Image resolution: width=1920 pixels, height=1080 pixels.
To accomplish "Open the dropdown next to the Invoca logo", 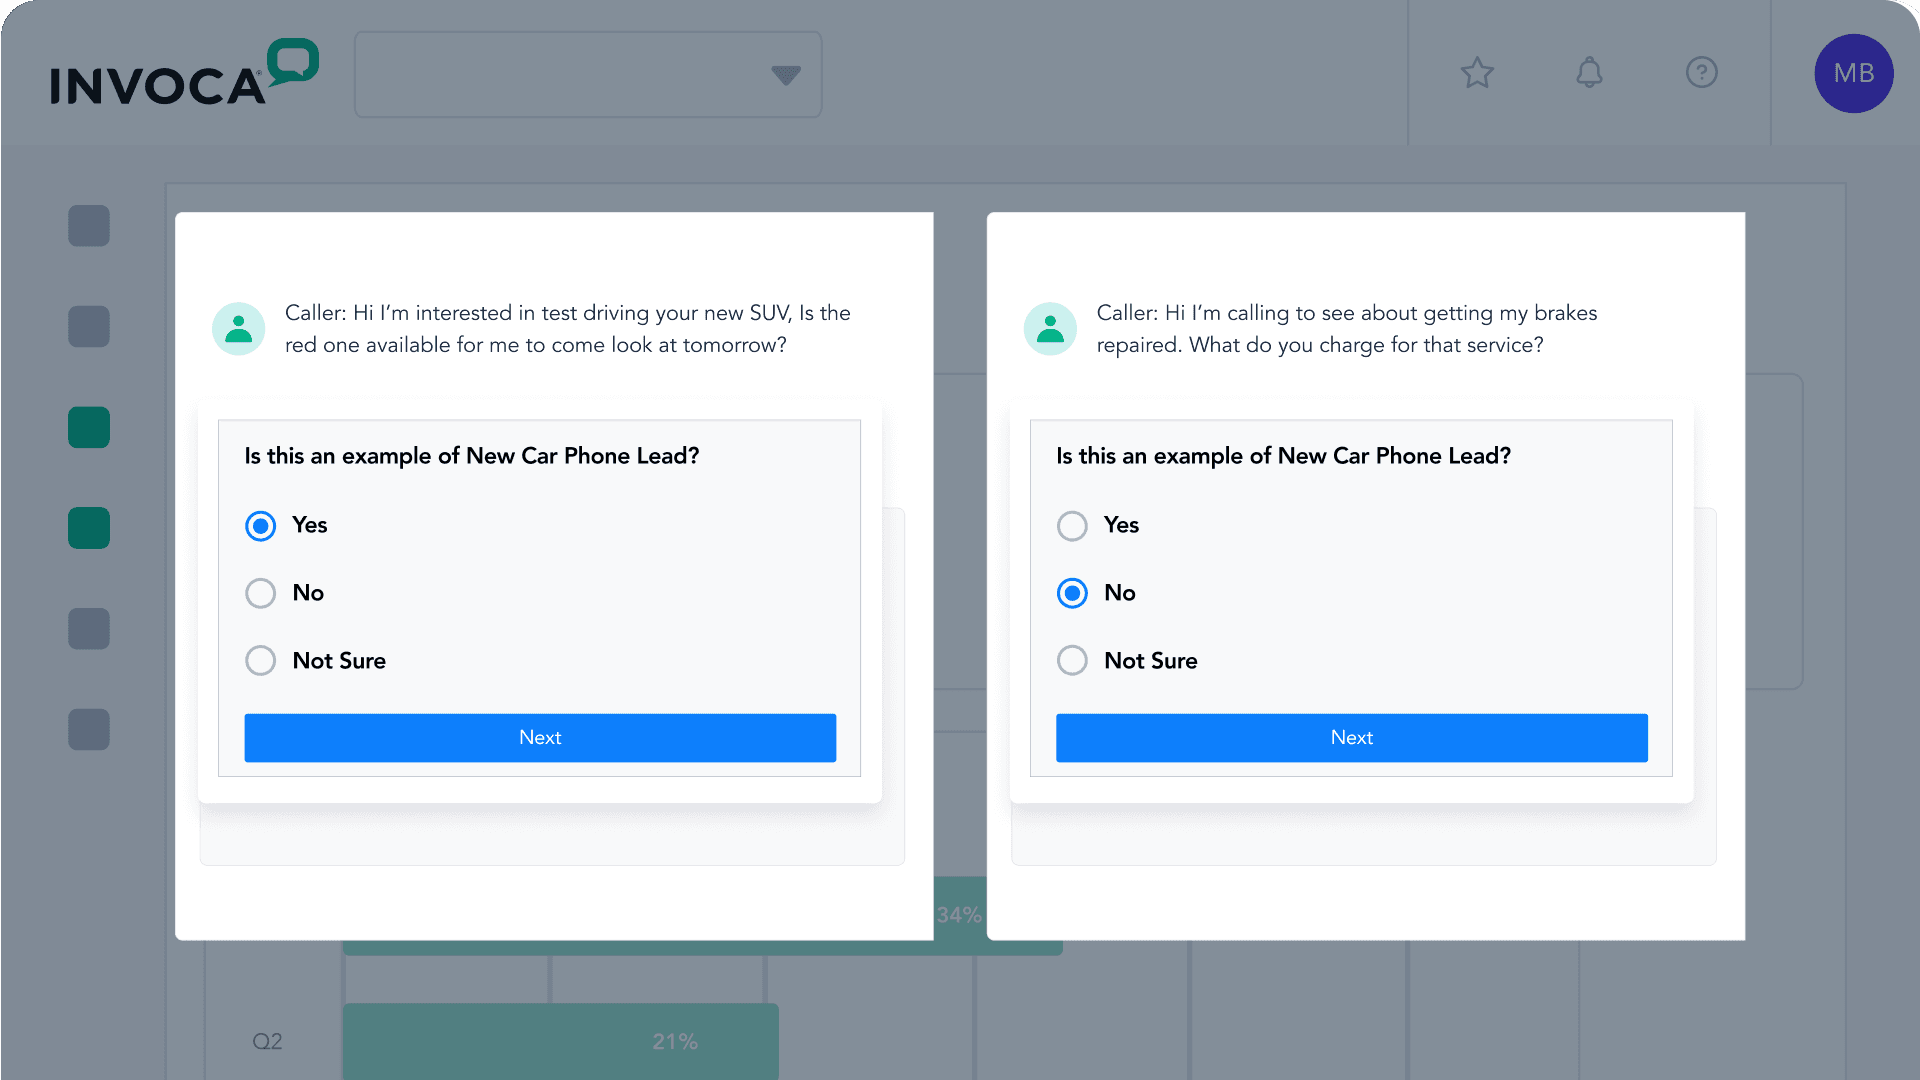I will point(786,74).
